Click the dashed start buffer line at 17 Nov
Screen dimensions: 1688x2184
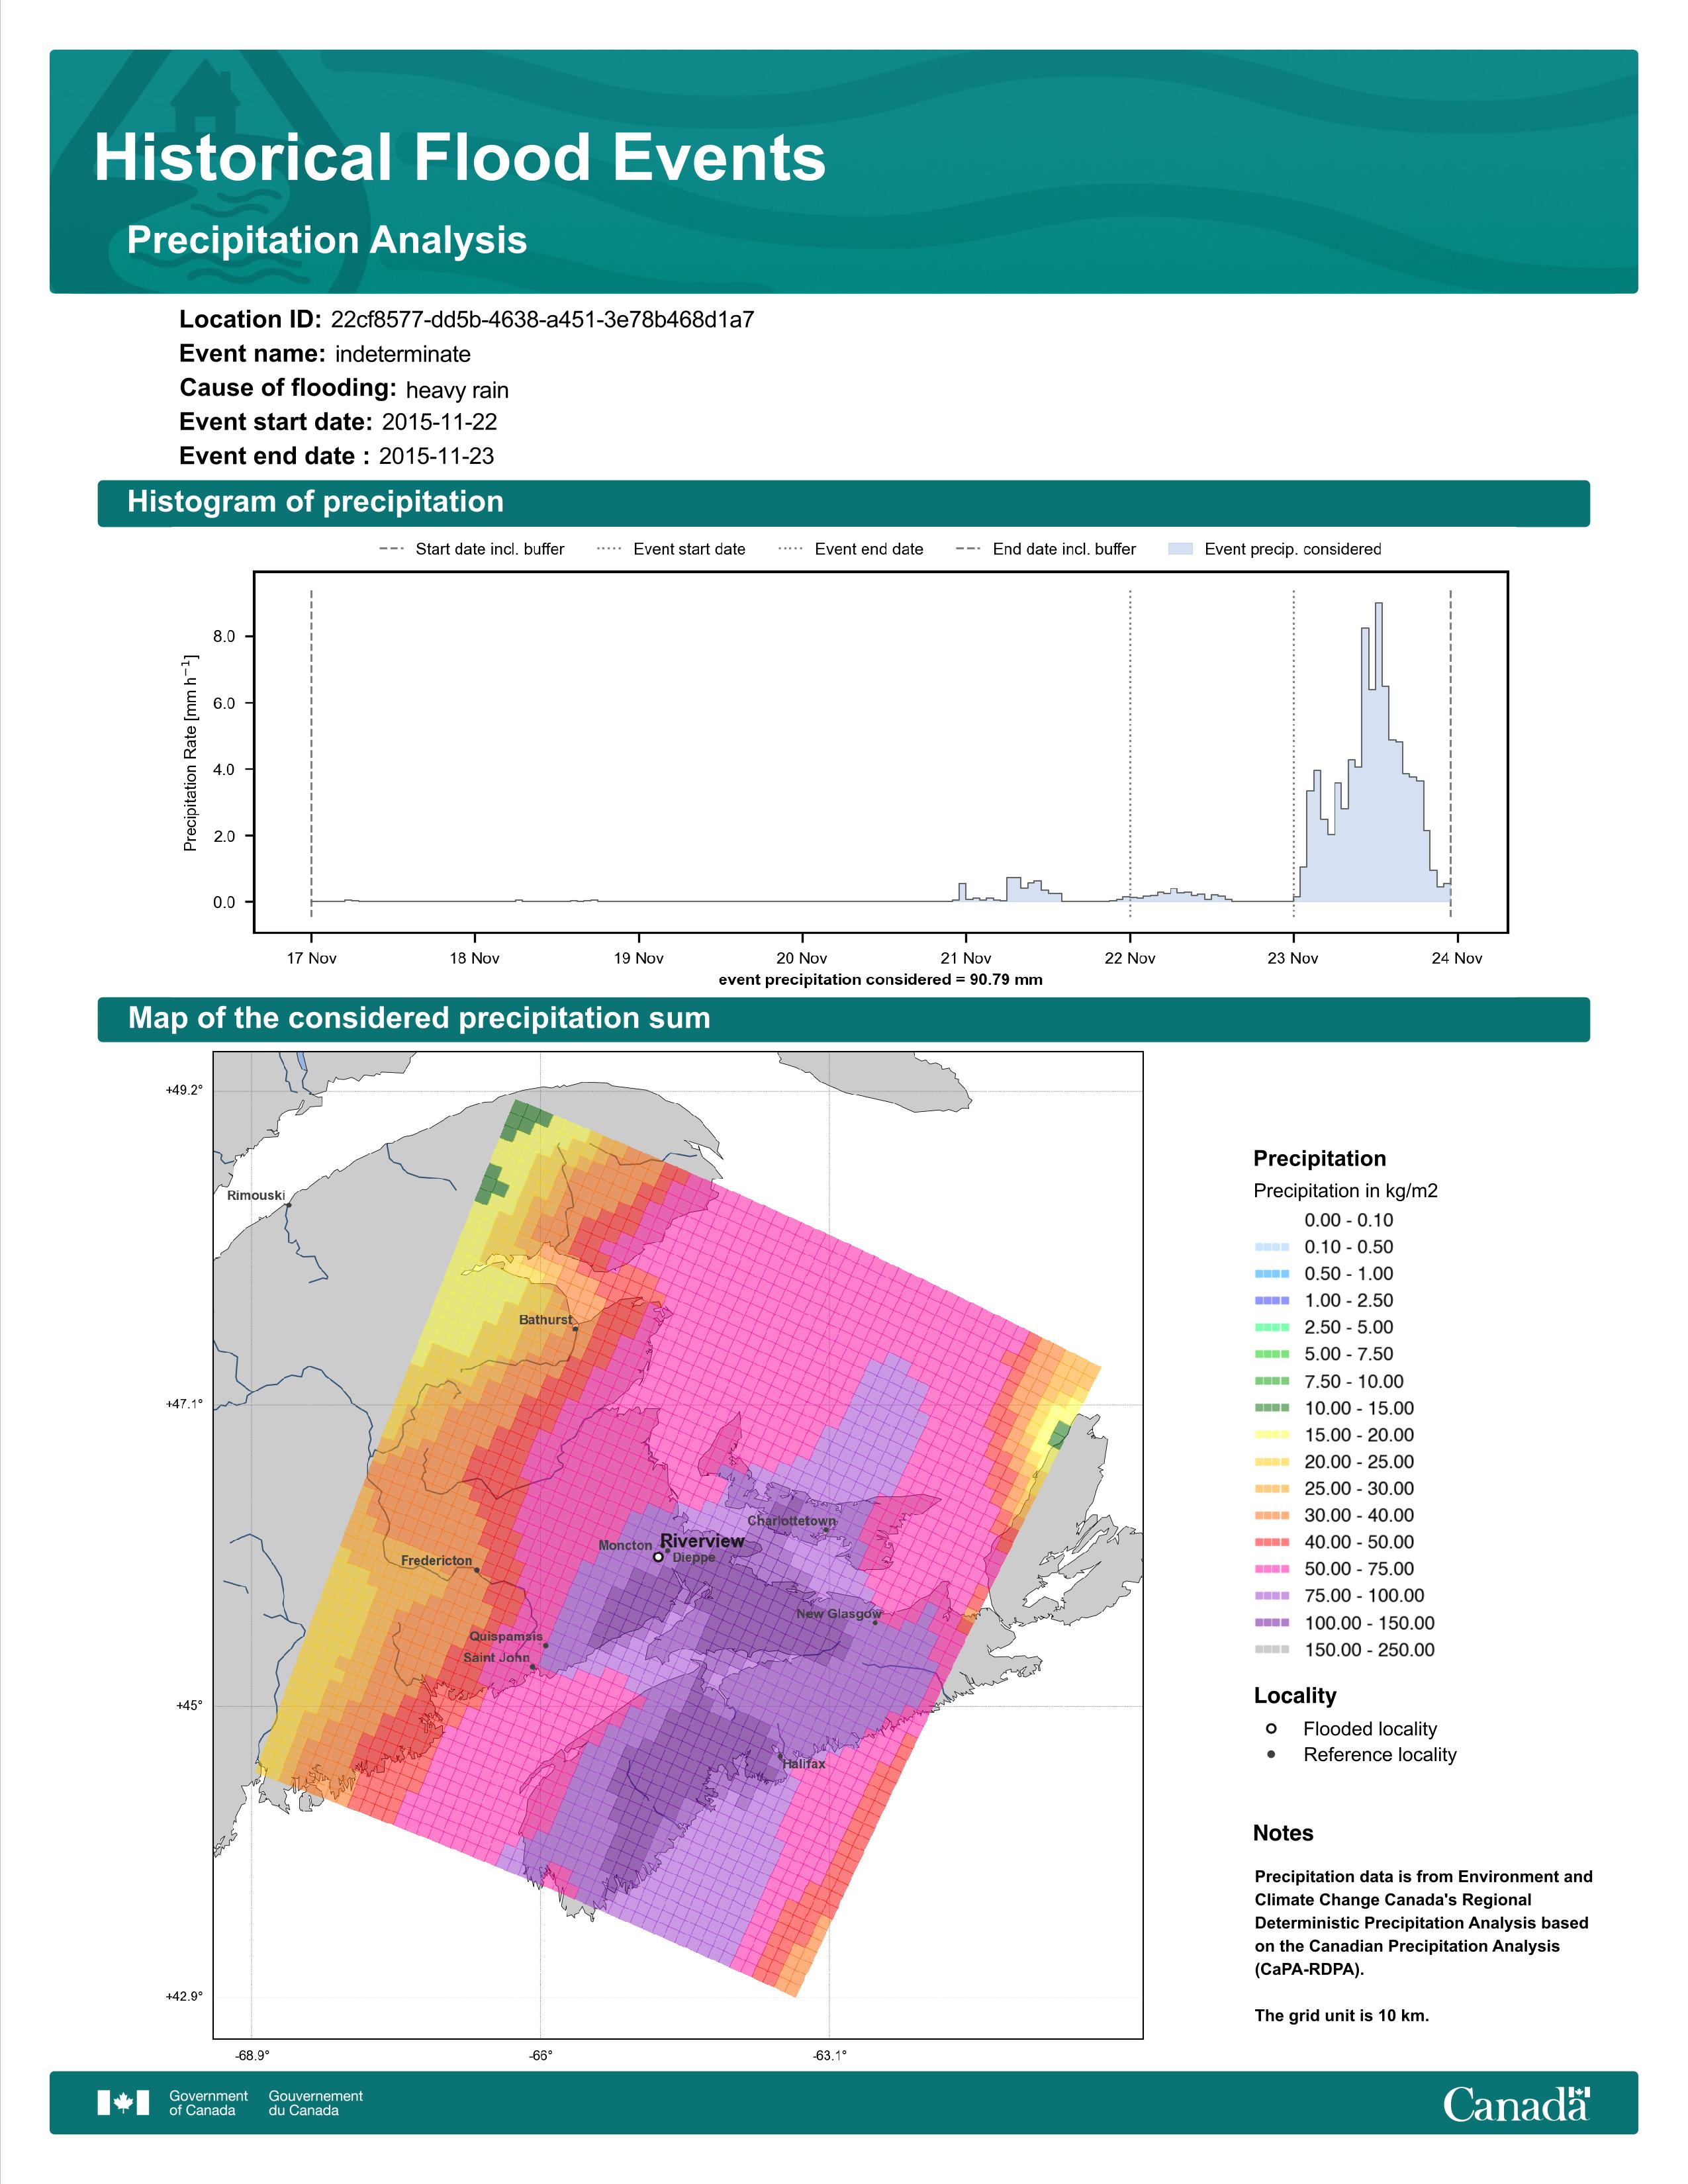click(x=311, y=752)
